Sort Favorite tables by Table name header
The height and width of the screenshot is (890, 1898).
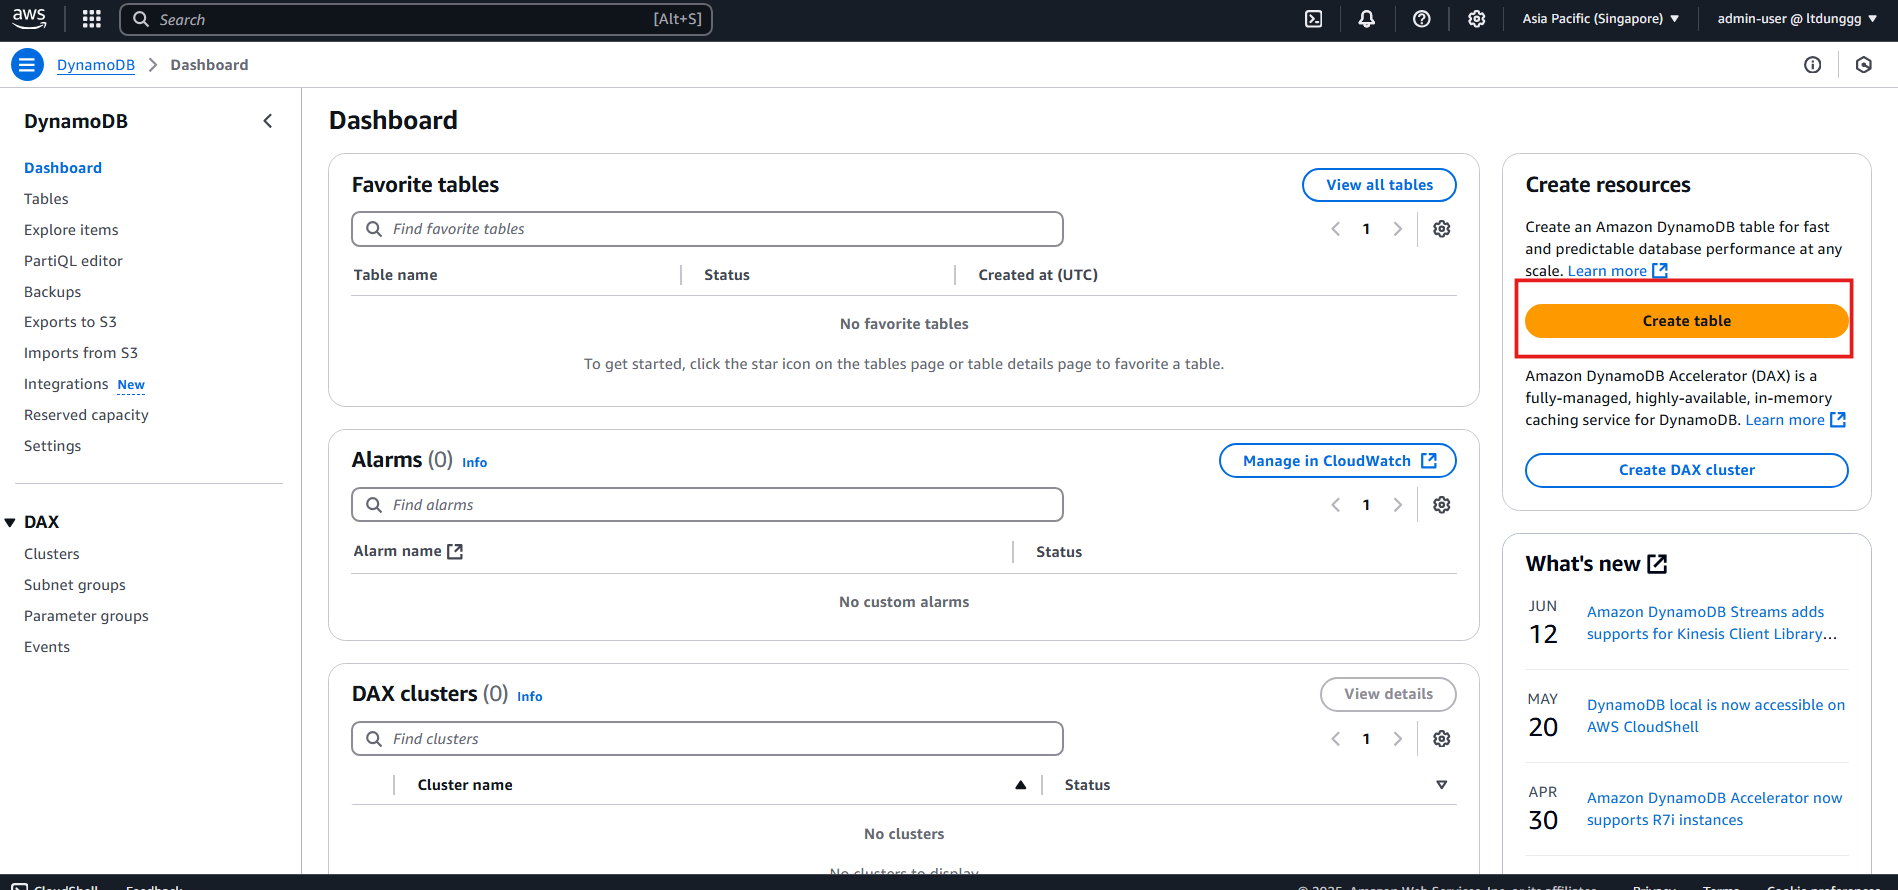point(395,275)
